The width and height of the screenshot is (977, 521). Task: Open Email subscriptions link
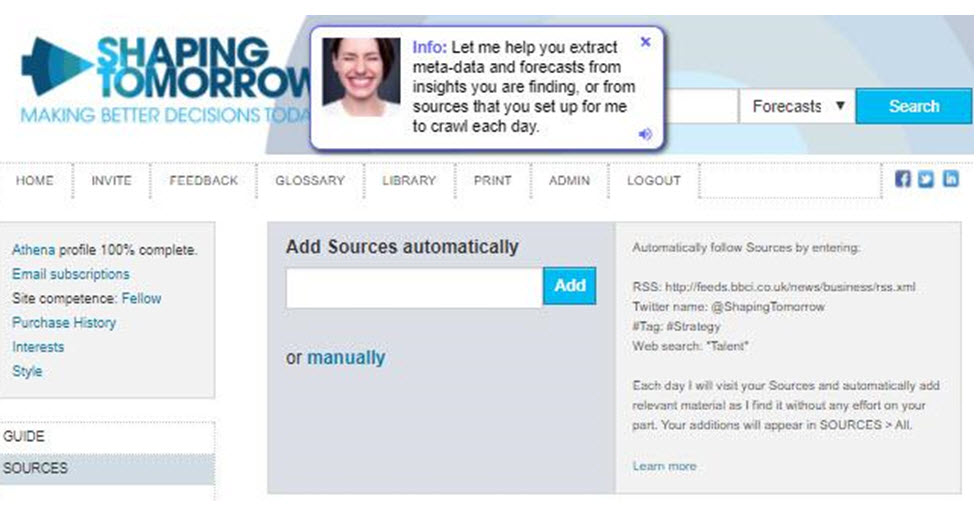(x=71, y=274)
